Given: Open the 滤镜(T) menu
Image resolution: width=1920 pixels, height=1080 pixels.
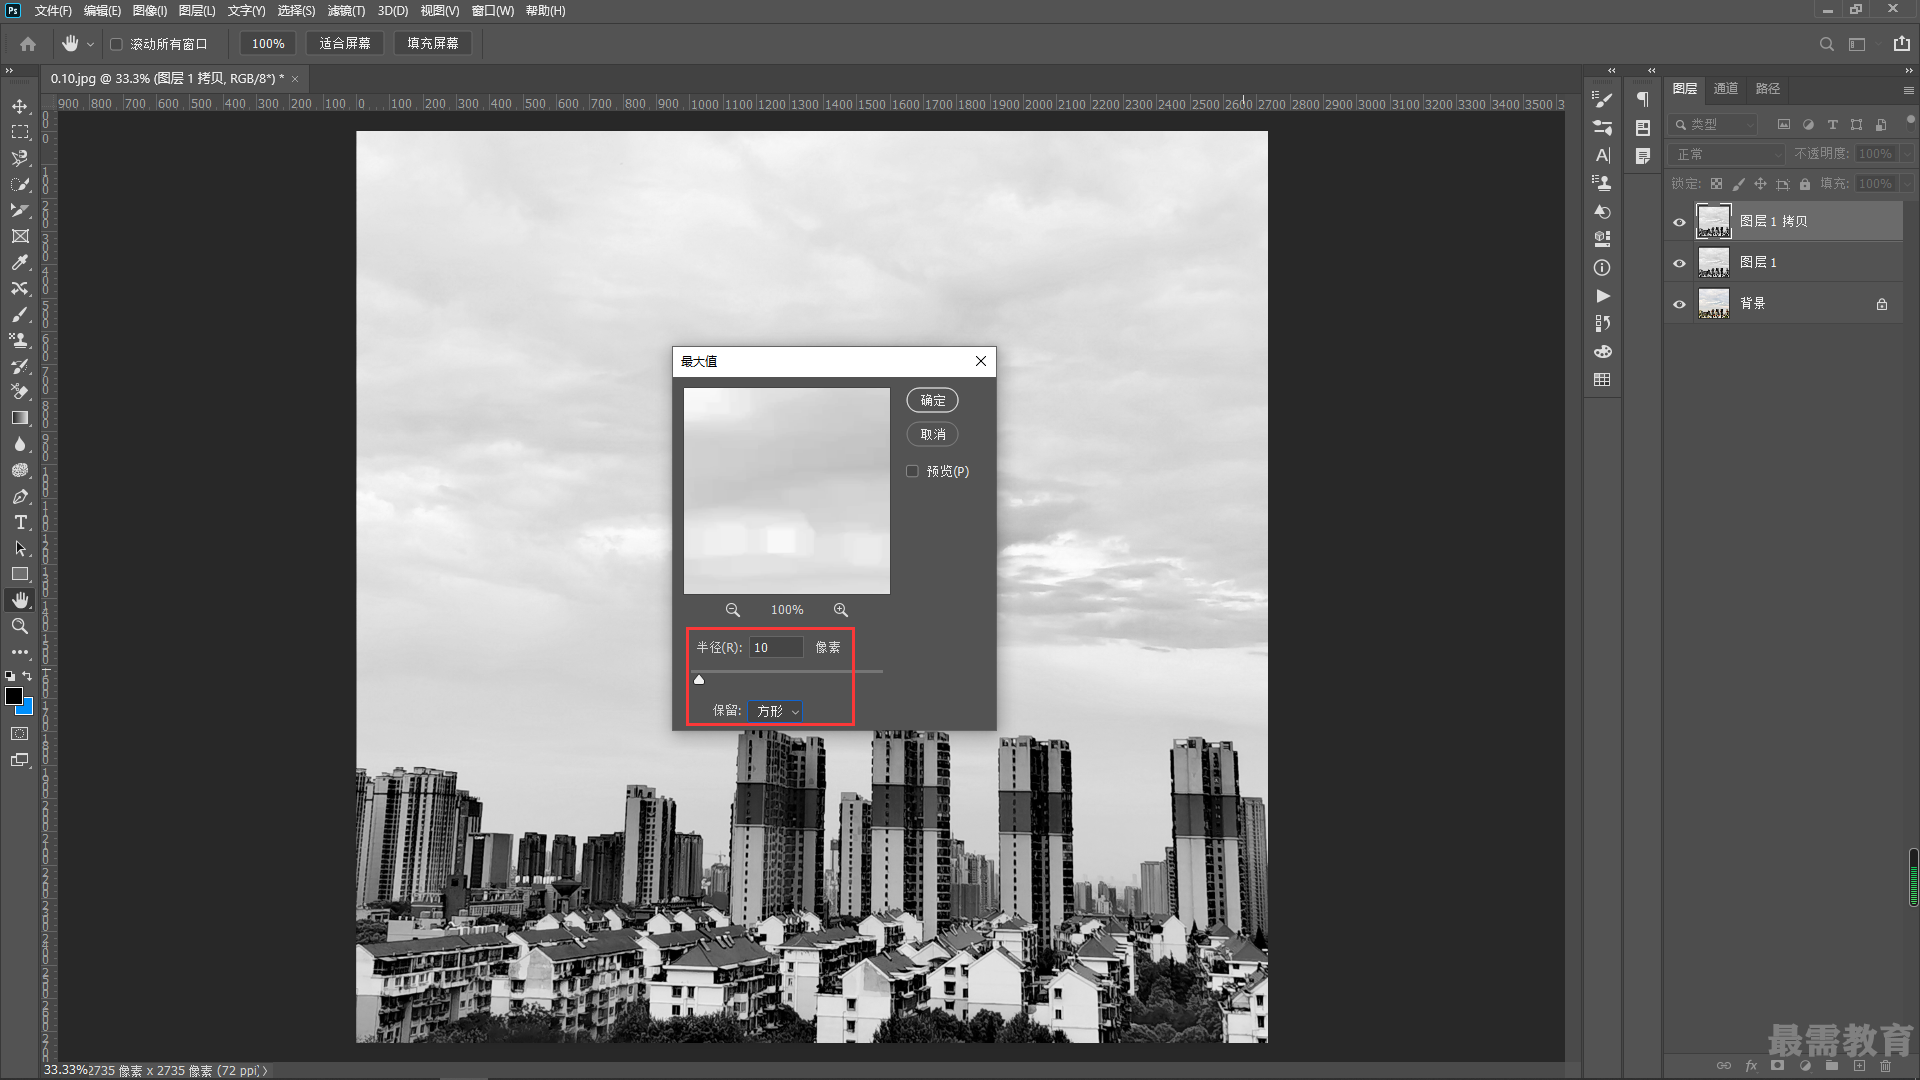Looking at the screenshot, I should (346, 11).
